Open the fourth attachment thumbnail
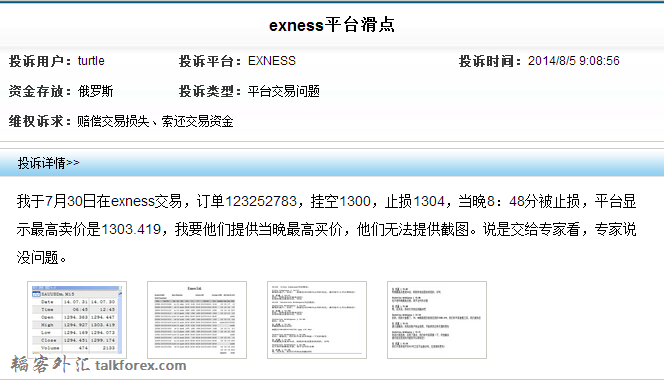The width and height of the screenshot is (664, 380). (437, 320)
